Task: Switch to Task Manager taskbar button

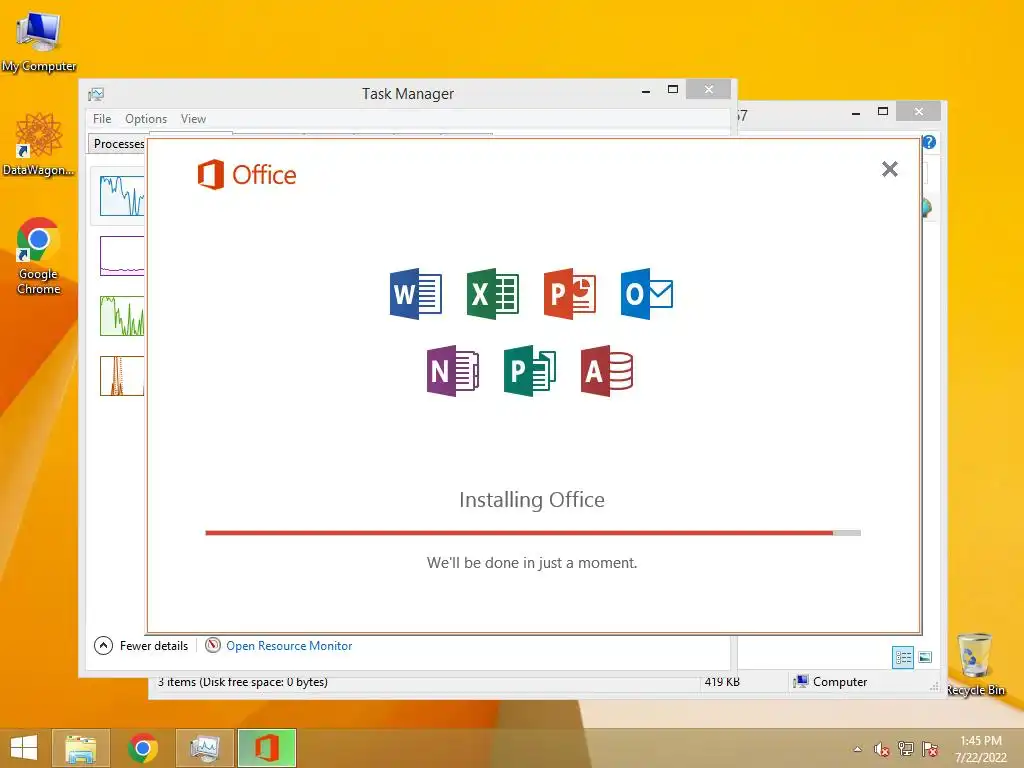Action: tap(205, 748)
